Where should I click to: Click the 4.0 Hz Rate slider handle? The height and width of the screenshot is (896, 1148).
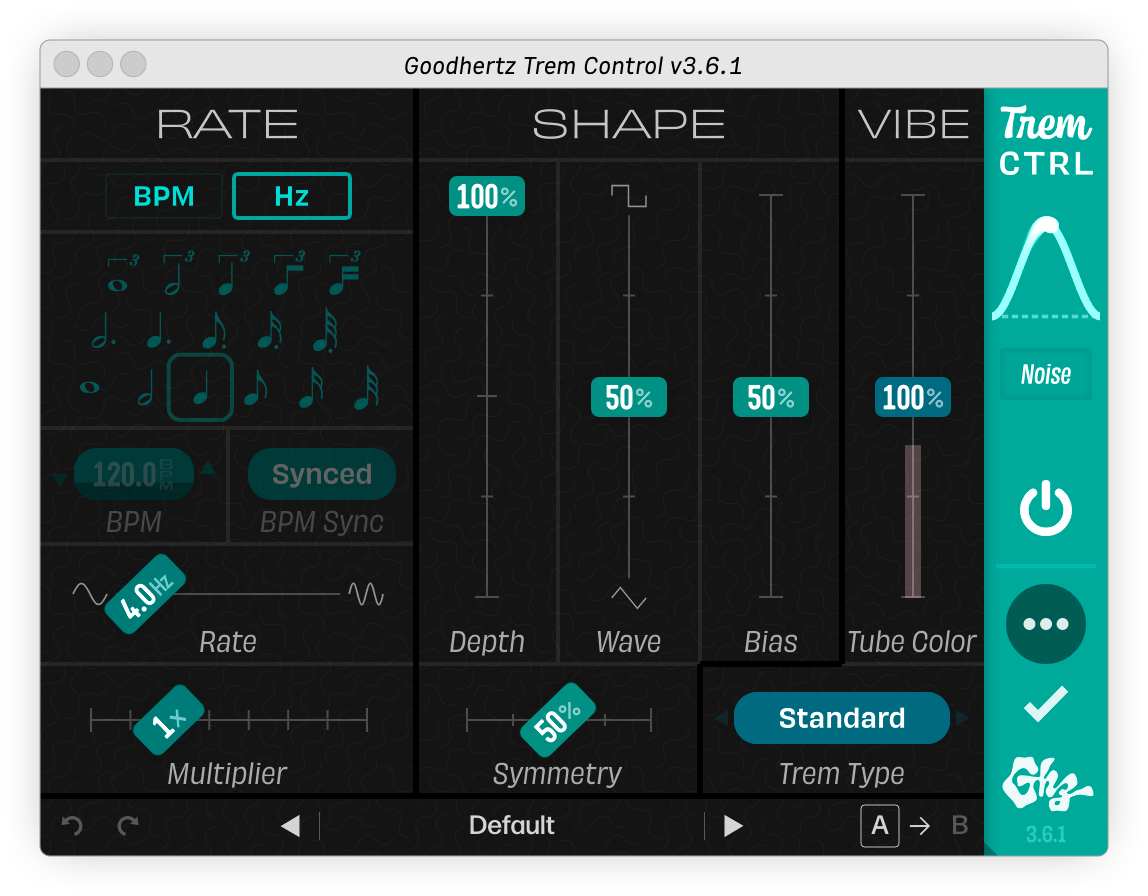coord(145,594)
